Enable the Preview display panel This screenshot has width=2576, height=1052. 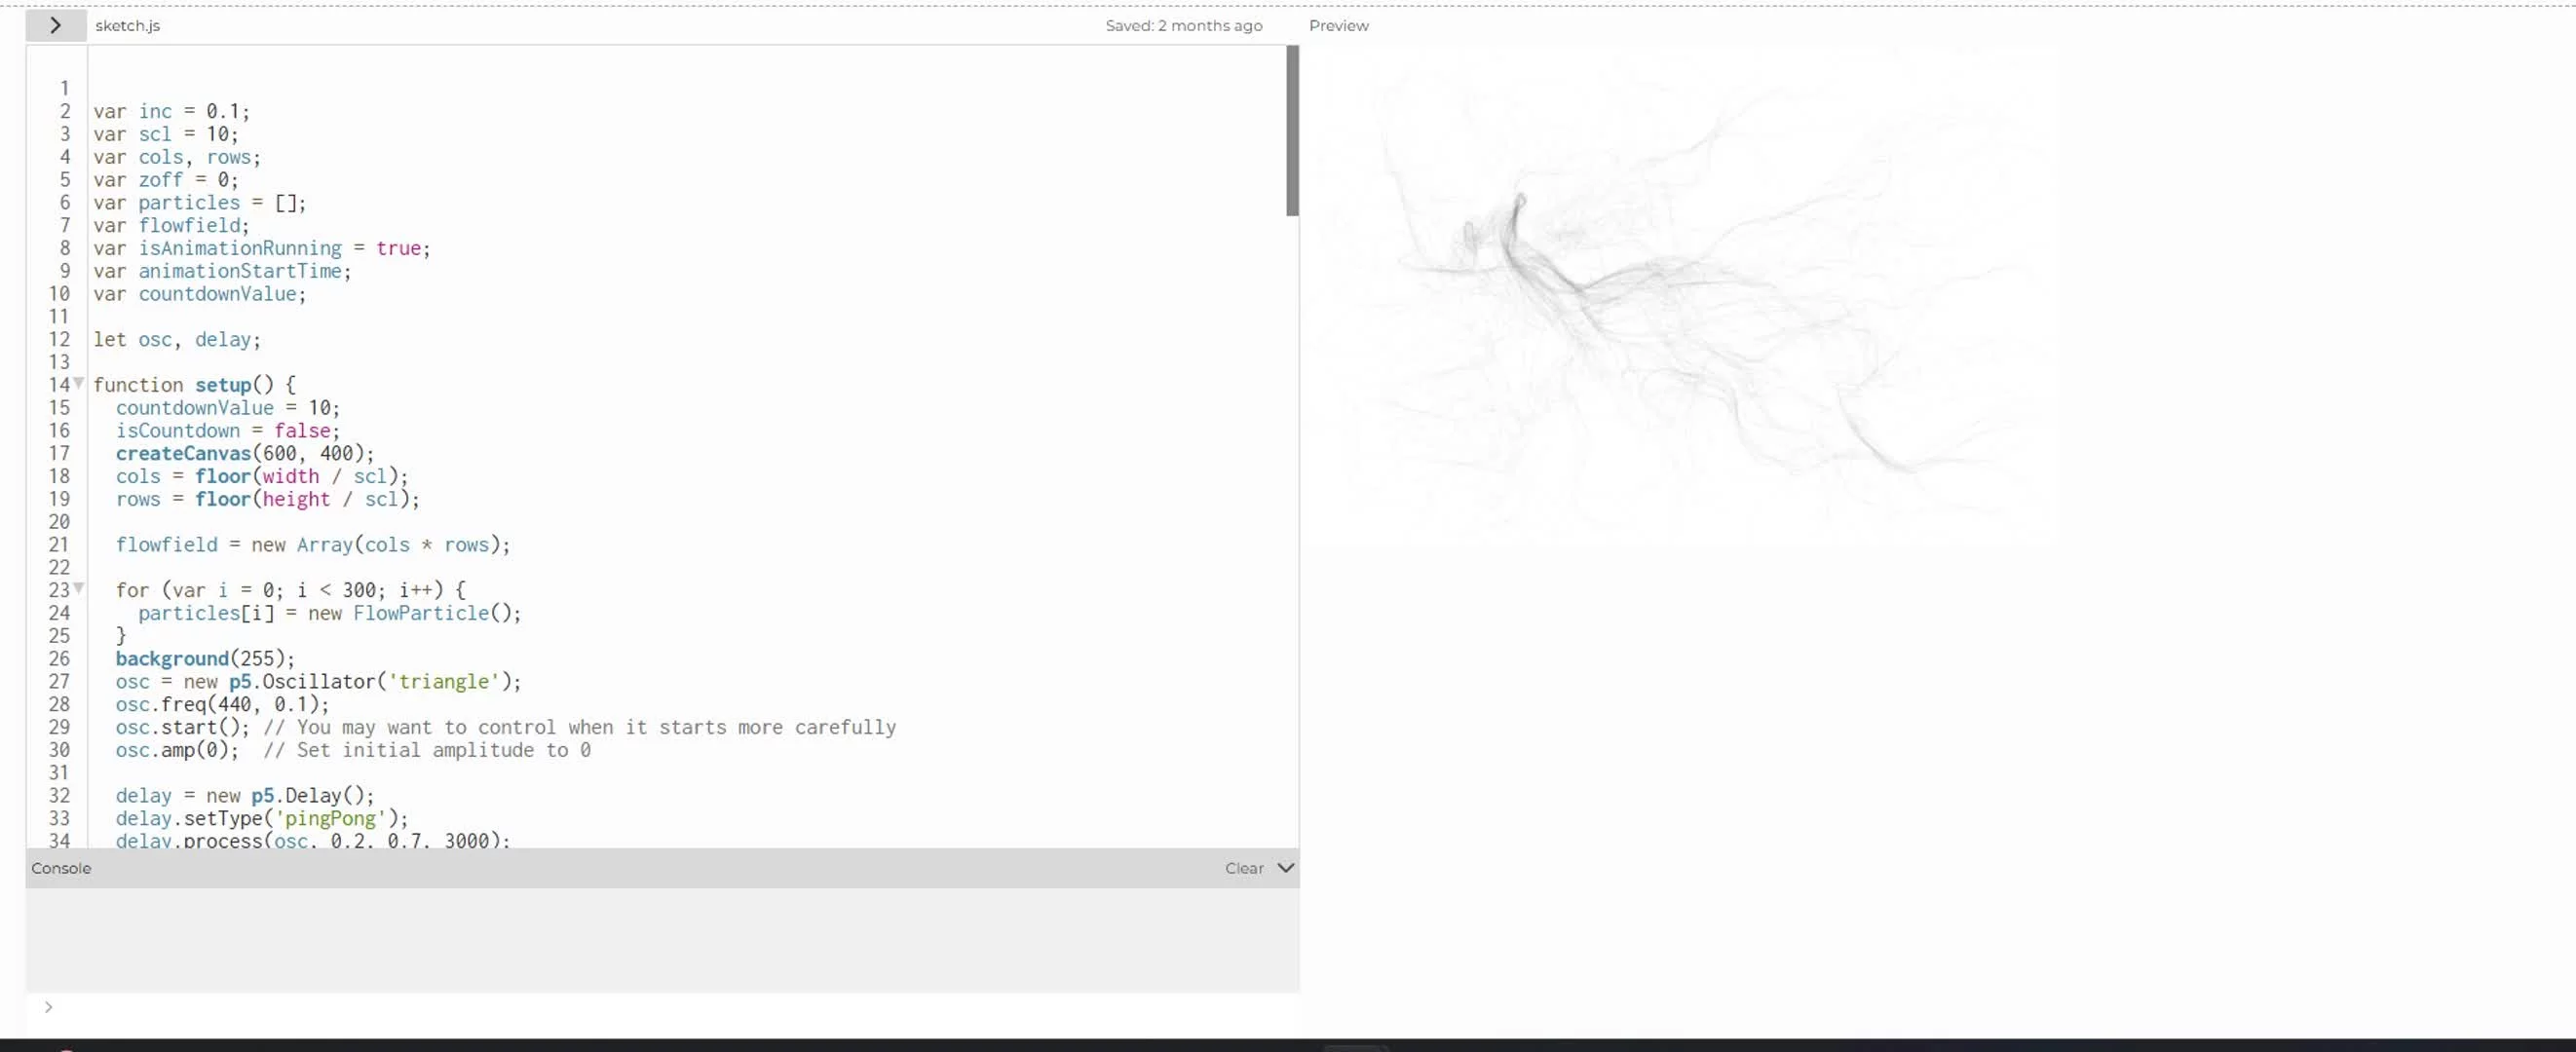(1339, 24)
